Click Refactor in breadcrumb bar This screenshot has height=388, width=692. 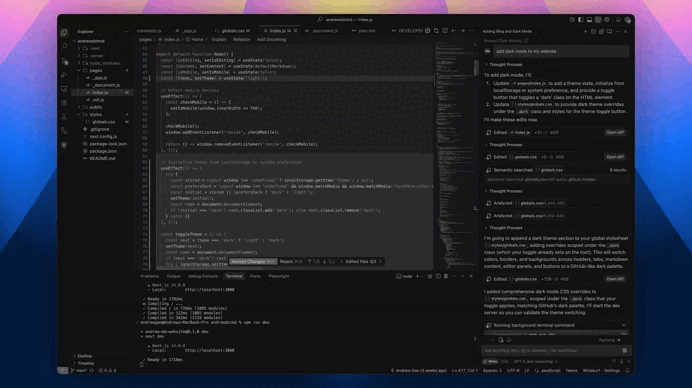pos(241,40)
